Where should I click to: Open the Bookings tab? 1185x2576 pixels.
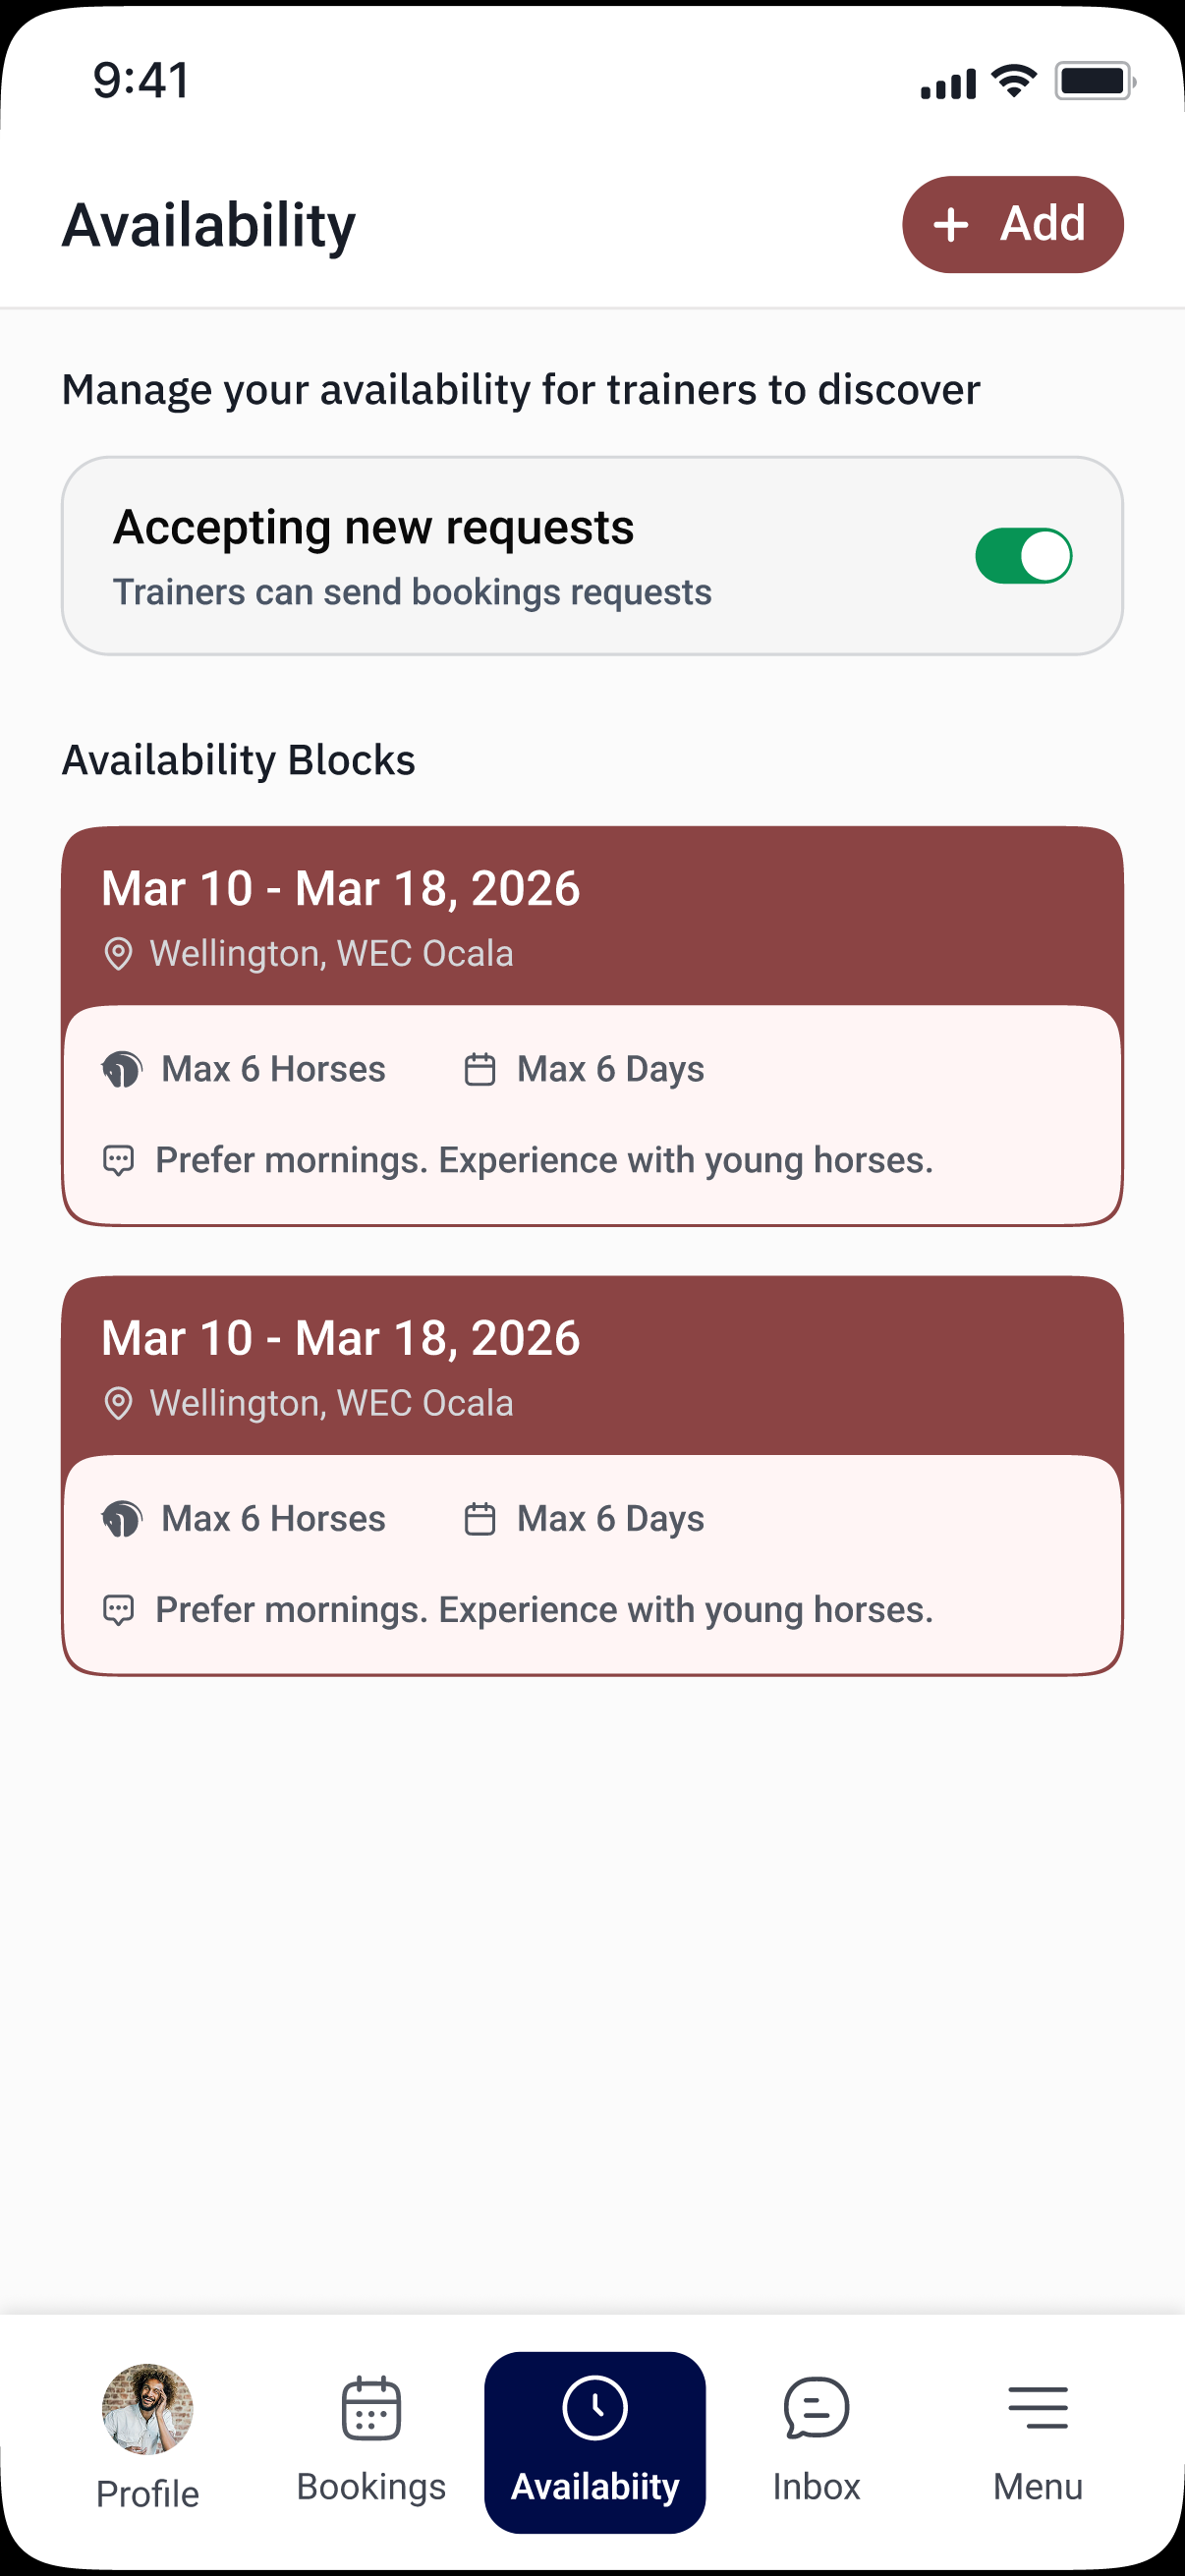tap(371, 2441)
